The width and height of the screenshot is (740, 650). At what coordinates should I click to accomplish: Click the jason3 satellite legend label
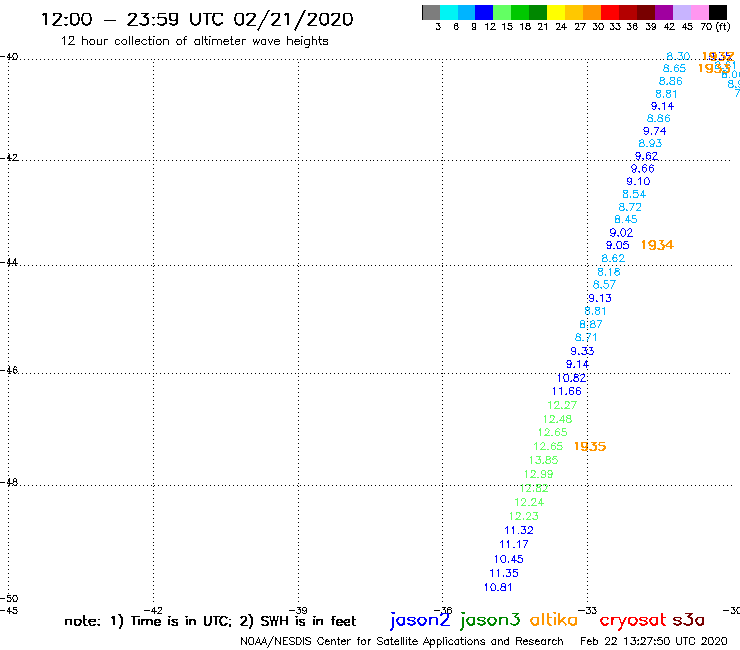click(490, 620)
